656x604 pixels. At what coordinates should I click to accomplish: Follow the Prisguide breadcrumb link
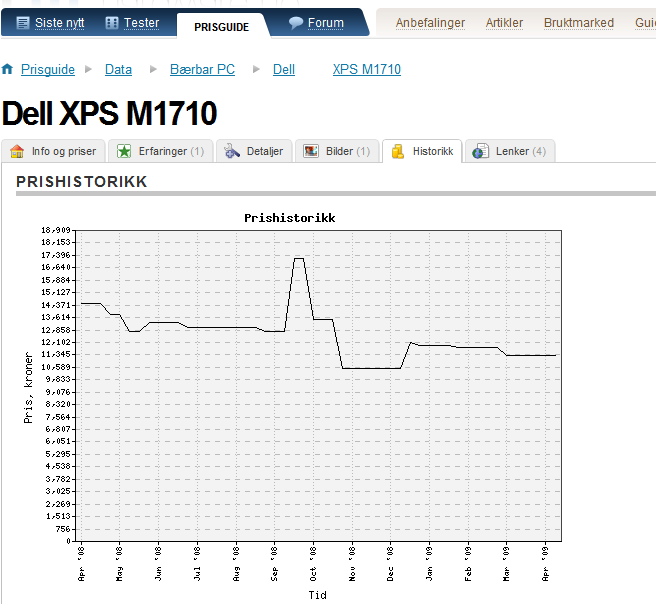click(x=48, y=69)
